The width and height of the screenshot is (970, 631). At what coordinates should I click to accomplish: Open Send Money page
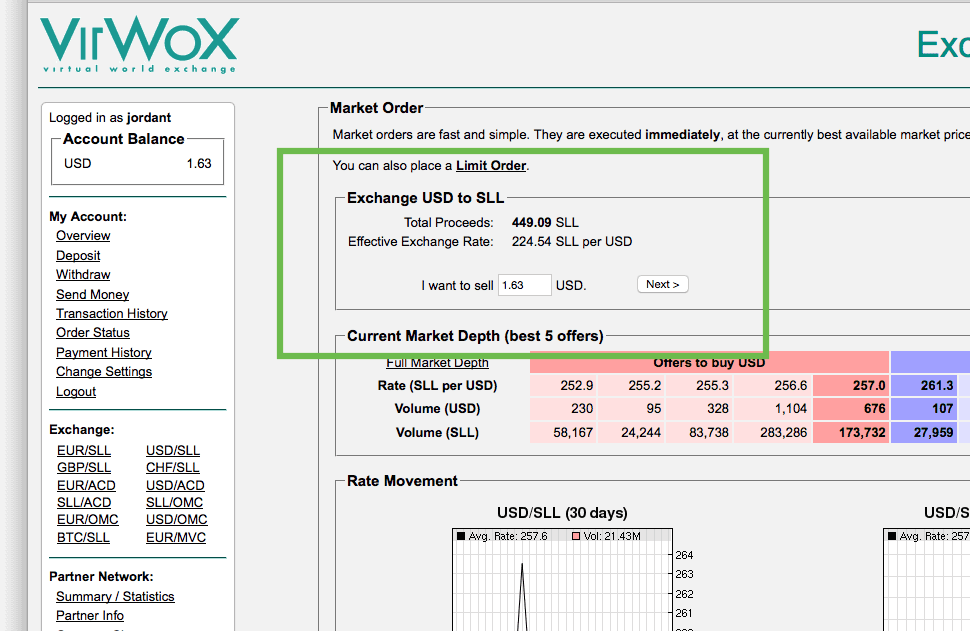coord(92,294)
